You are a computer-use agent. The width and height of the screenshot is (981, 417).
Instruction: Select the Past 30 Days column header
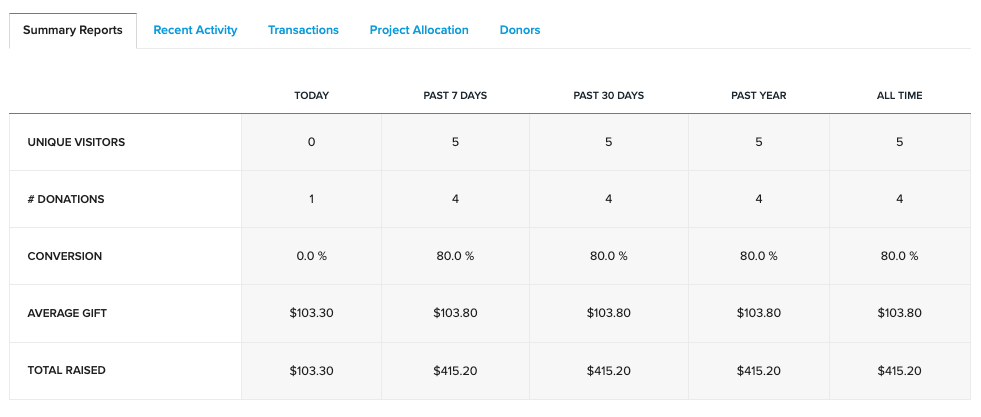608,96
